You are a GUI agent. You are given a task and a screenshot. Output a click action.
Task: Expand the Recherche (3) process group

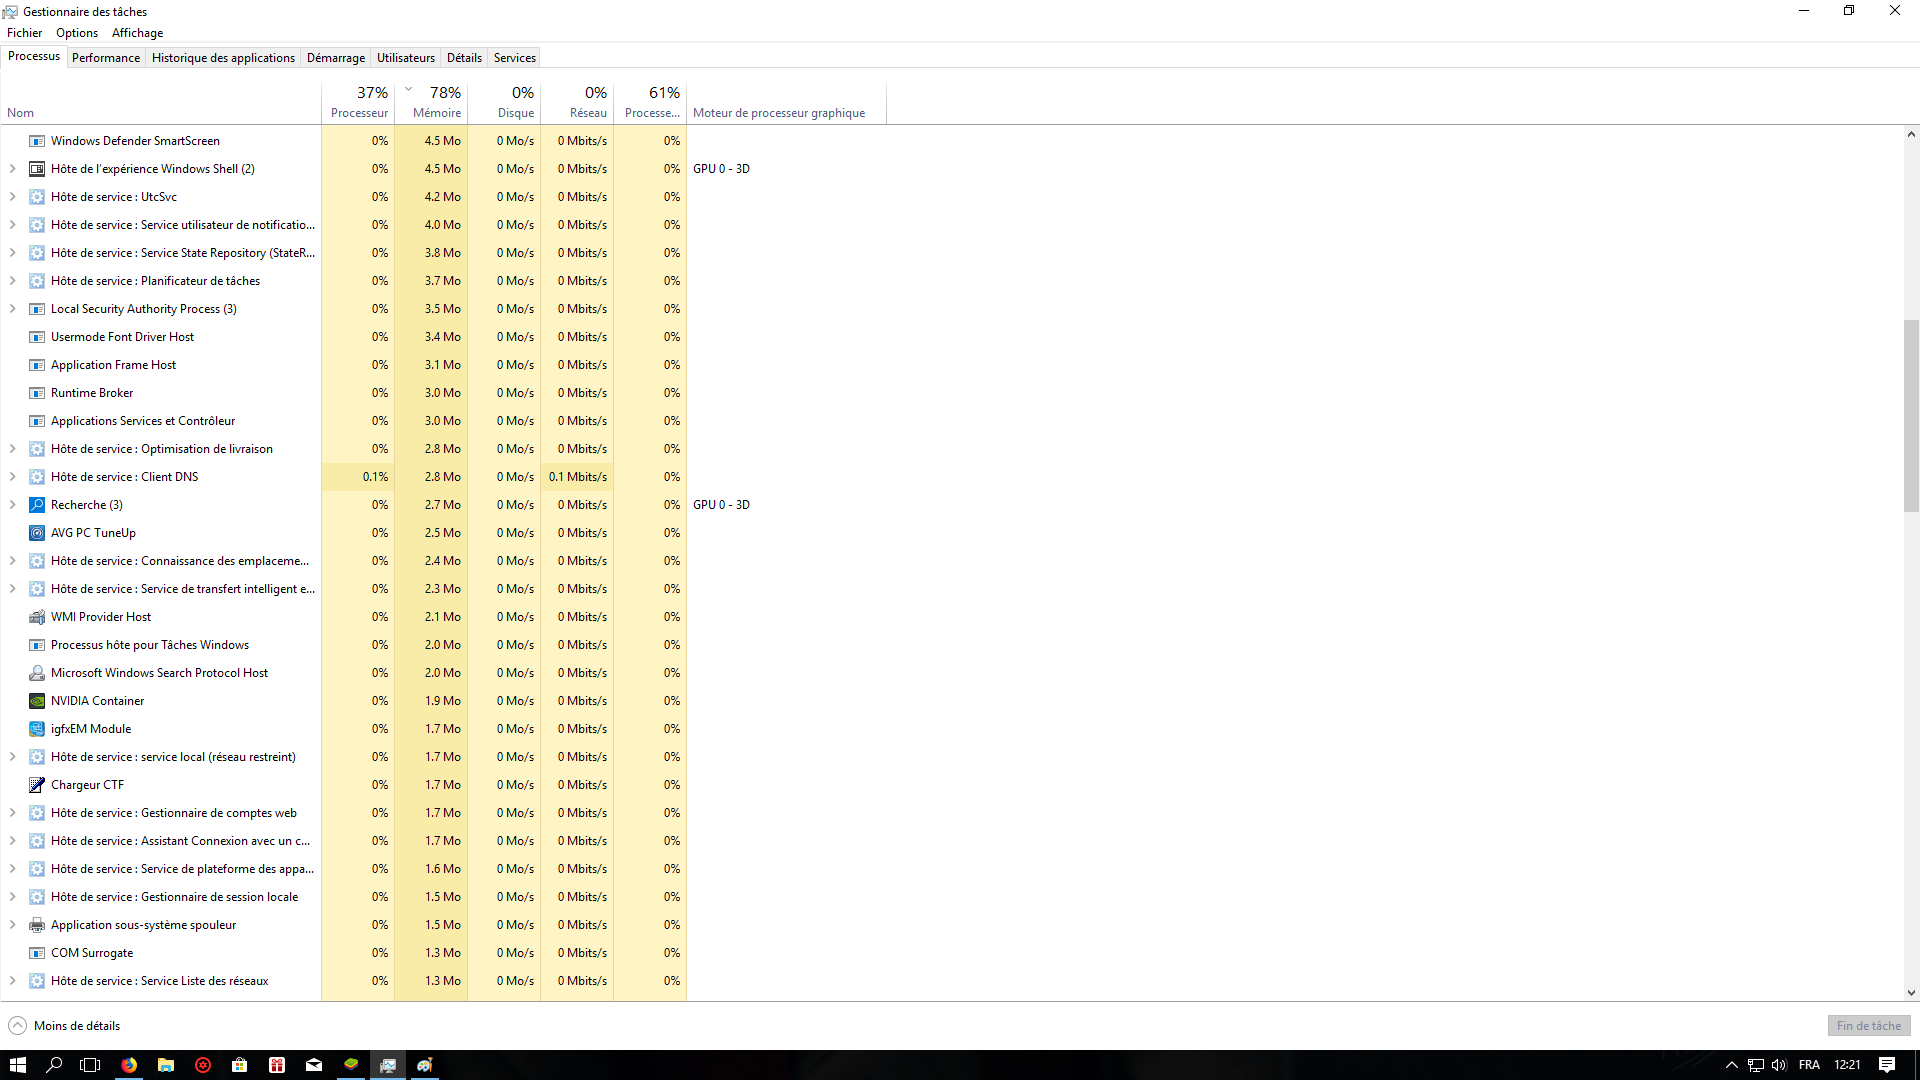click(x=13, y=505)
